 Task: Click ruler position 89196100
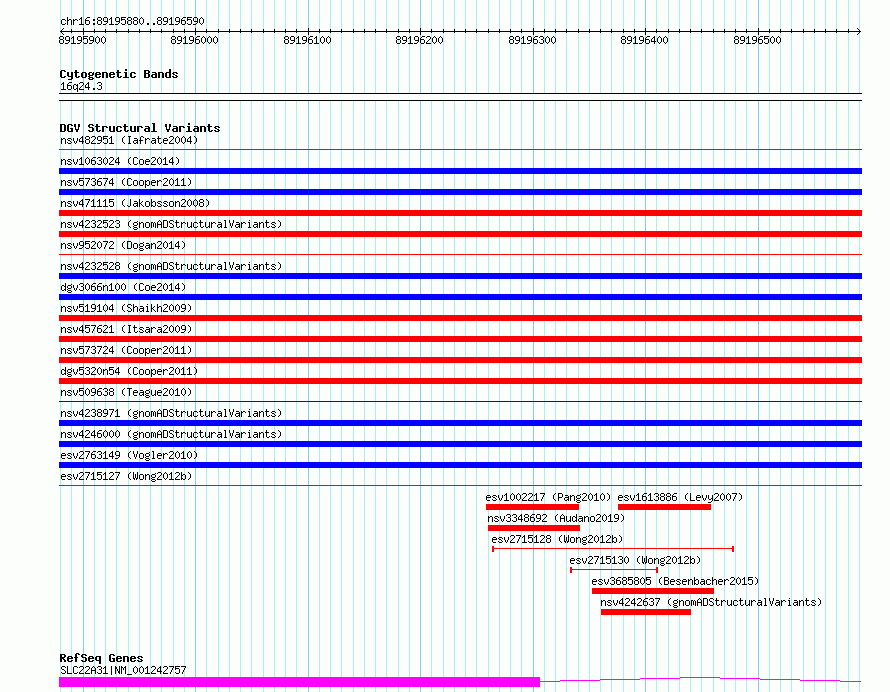307,40
